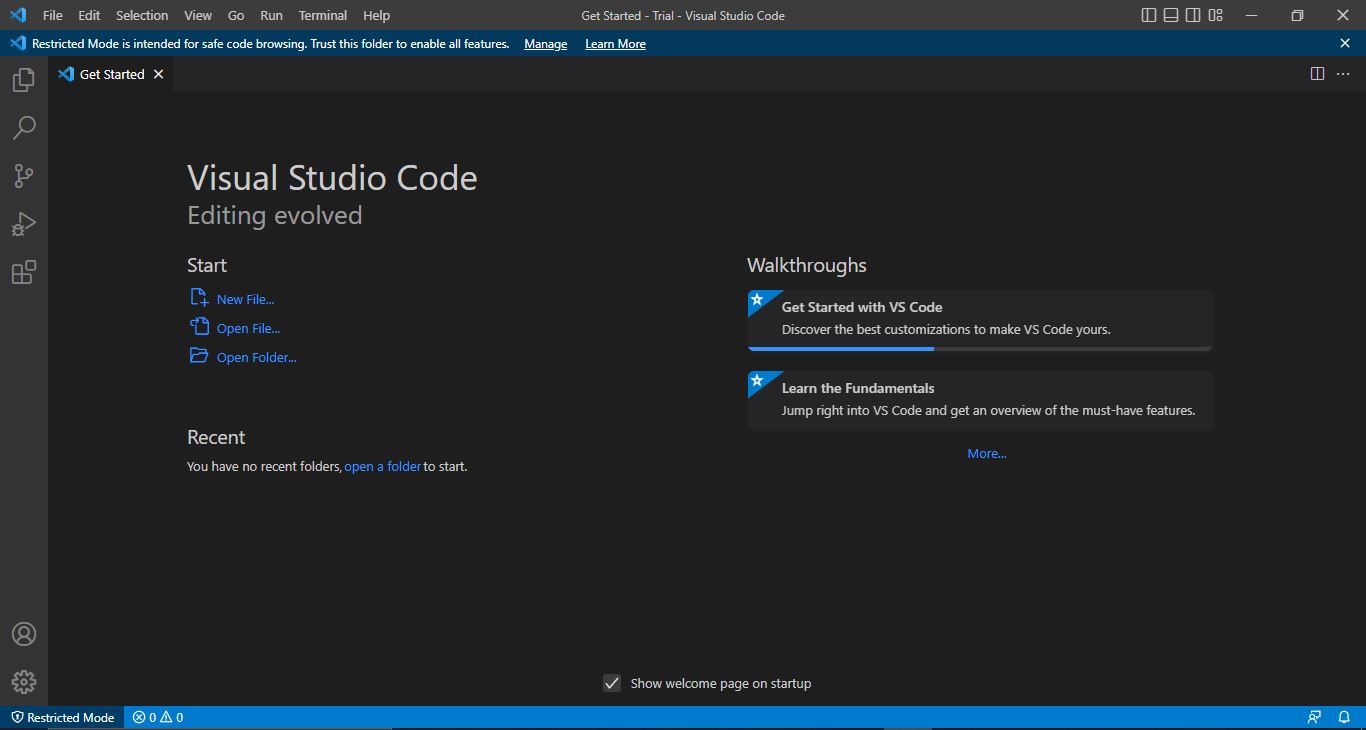Viewport: 1366px width, 730px height.
Task: Click the blue shield icon in Restricted Mode banner
Action: point(17,43)
